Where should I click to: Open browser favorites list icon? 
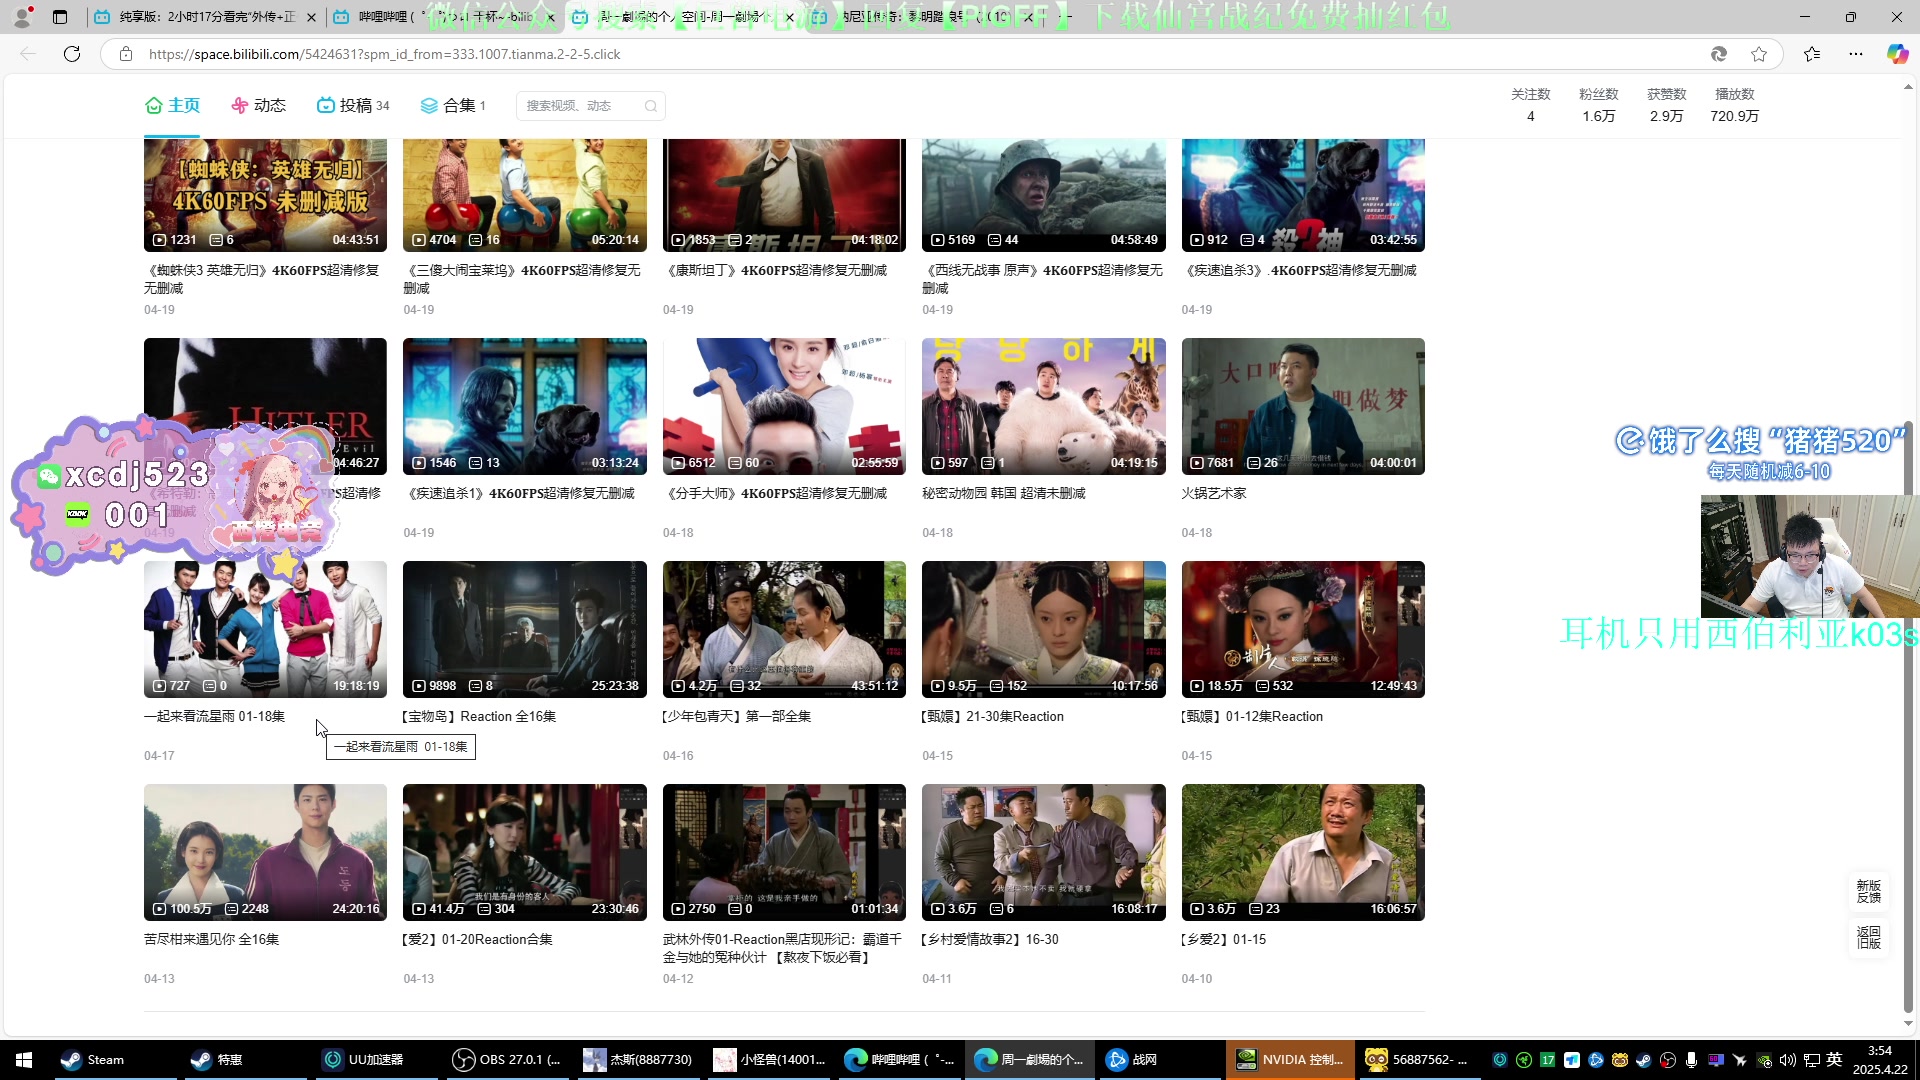click(x=1812, y=54)
